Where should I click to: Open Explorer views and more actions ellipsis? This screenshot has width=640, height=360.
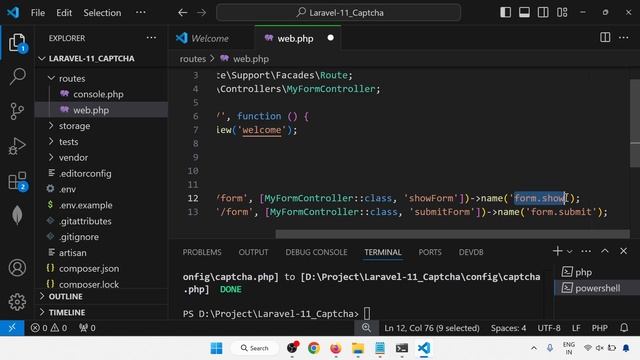coord(151,38)
